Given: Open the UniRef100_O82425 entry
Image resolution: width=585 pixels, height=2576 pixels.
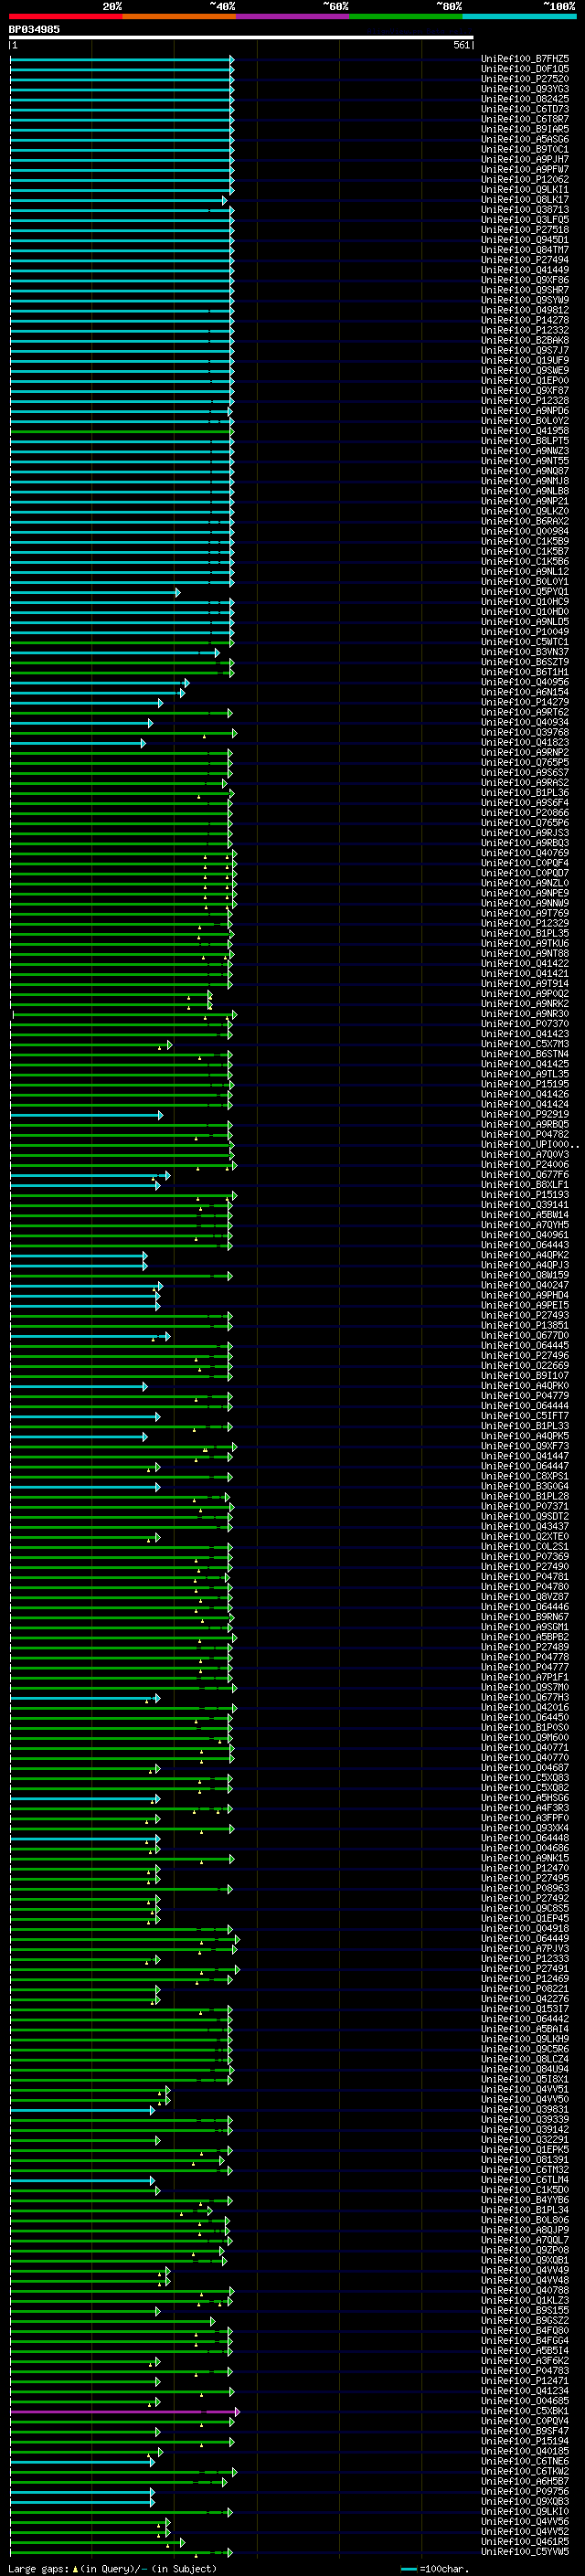Looking at the screenshot, I should click(x=525, y=99).
